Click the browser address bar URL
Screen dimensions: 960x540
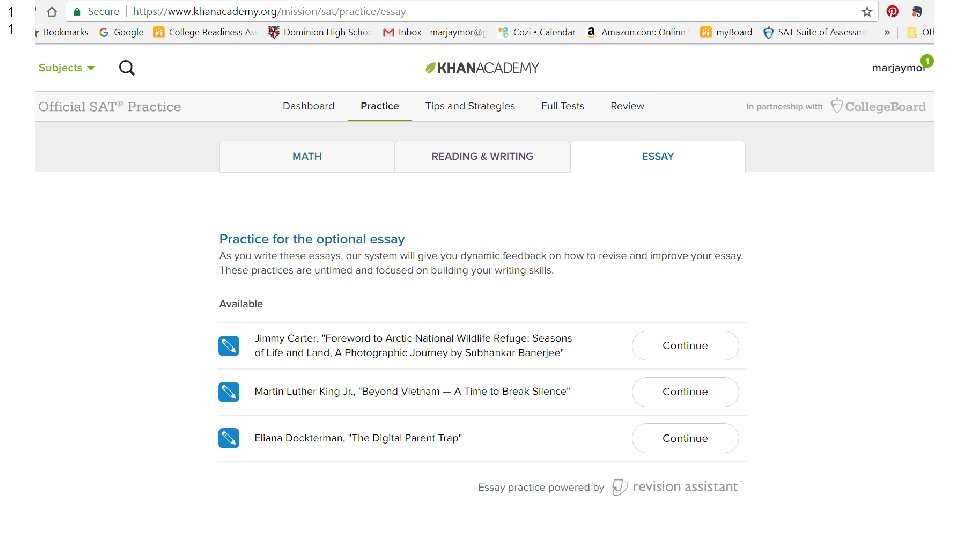pyautogui.click(x=269, y=12)
